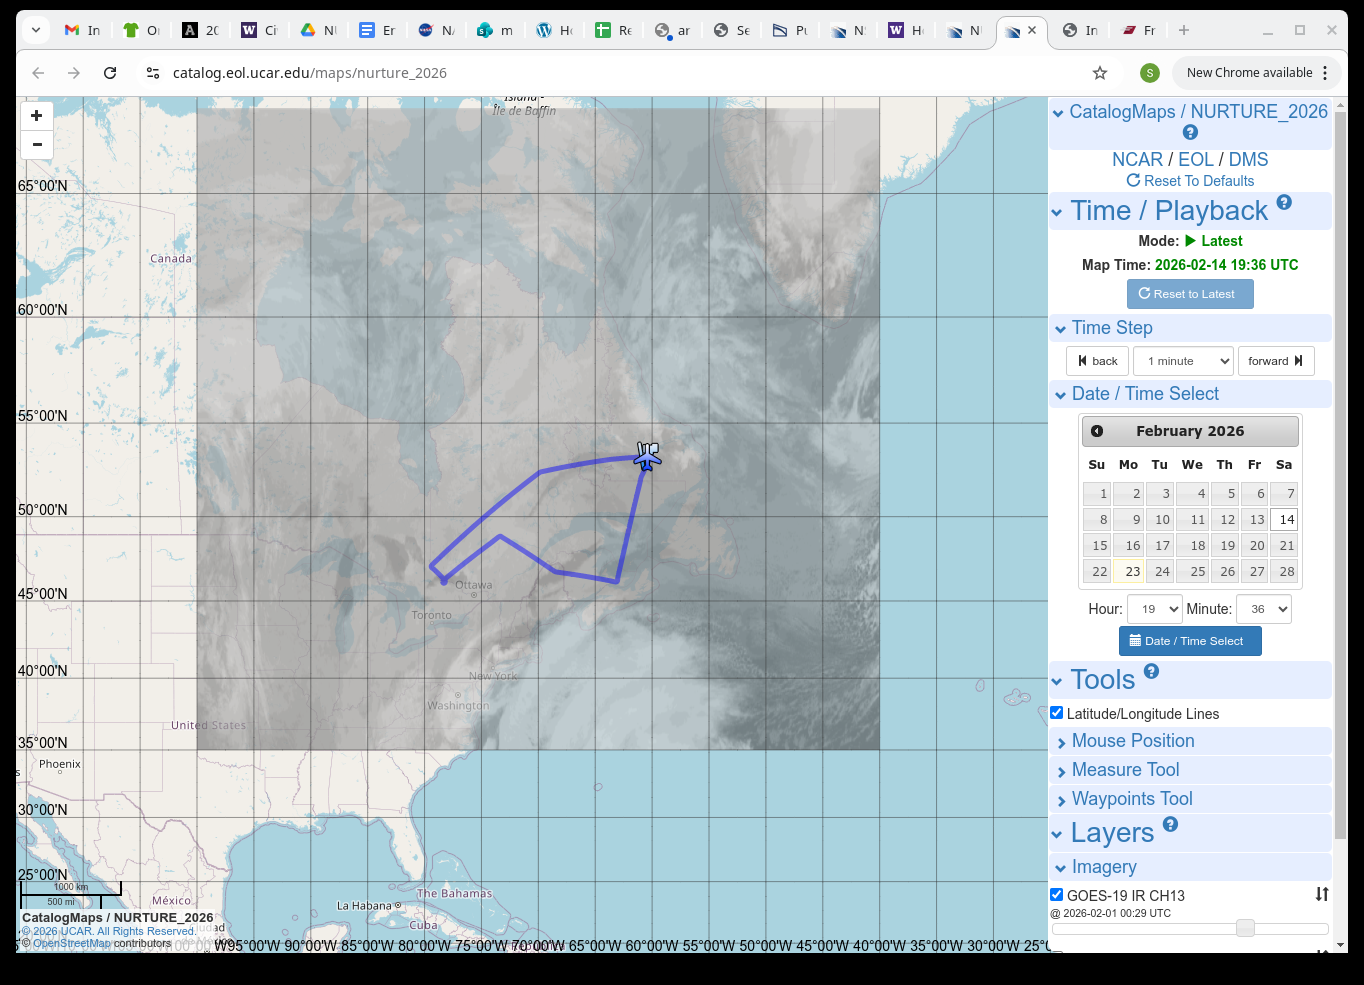Open help icon beside Time / Playback
This screenshot has height=985, width=1364.
coord(1284,202)
